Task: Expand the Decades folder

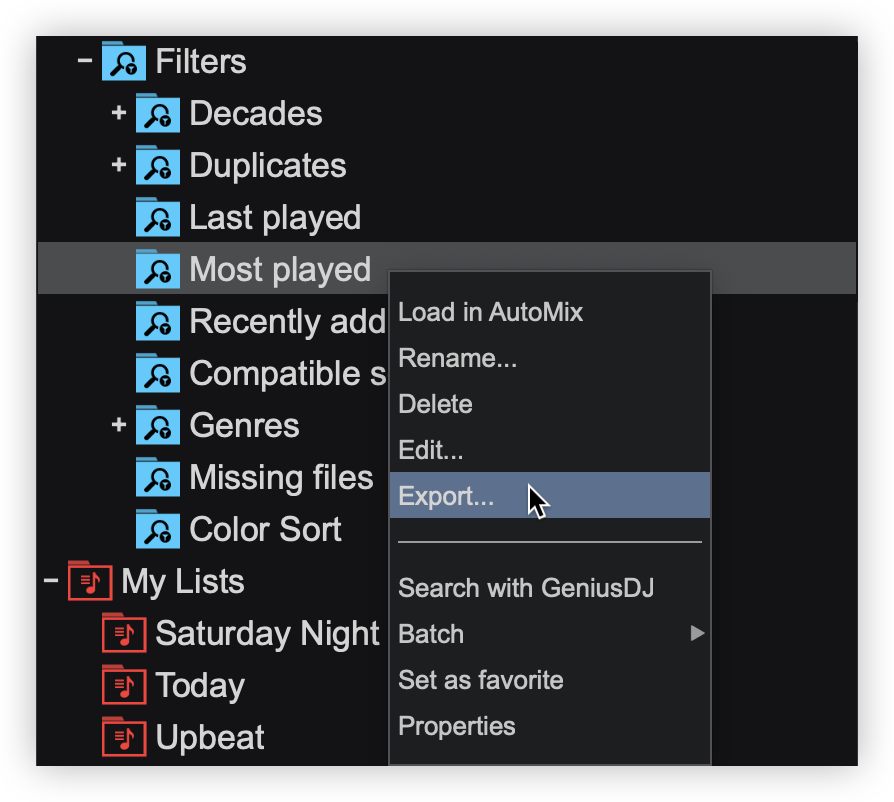Action: tap(119, 113)
